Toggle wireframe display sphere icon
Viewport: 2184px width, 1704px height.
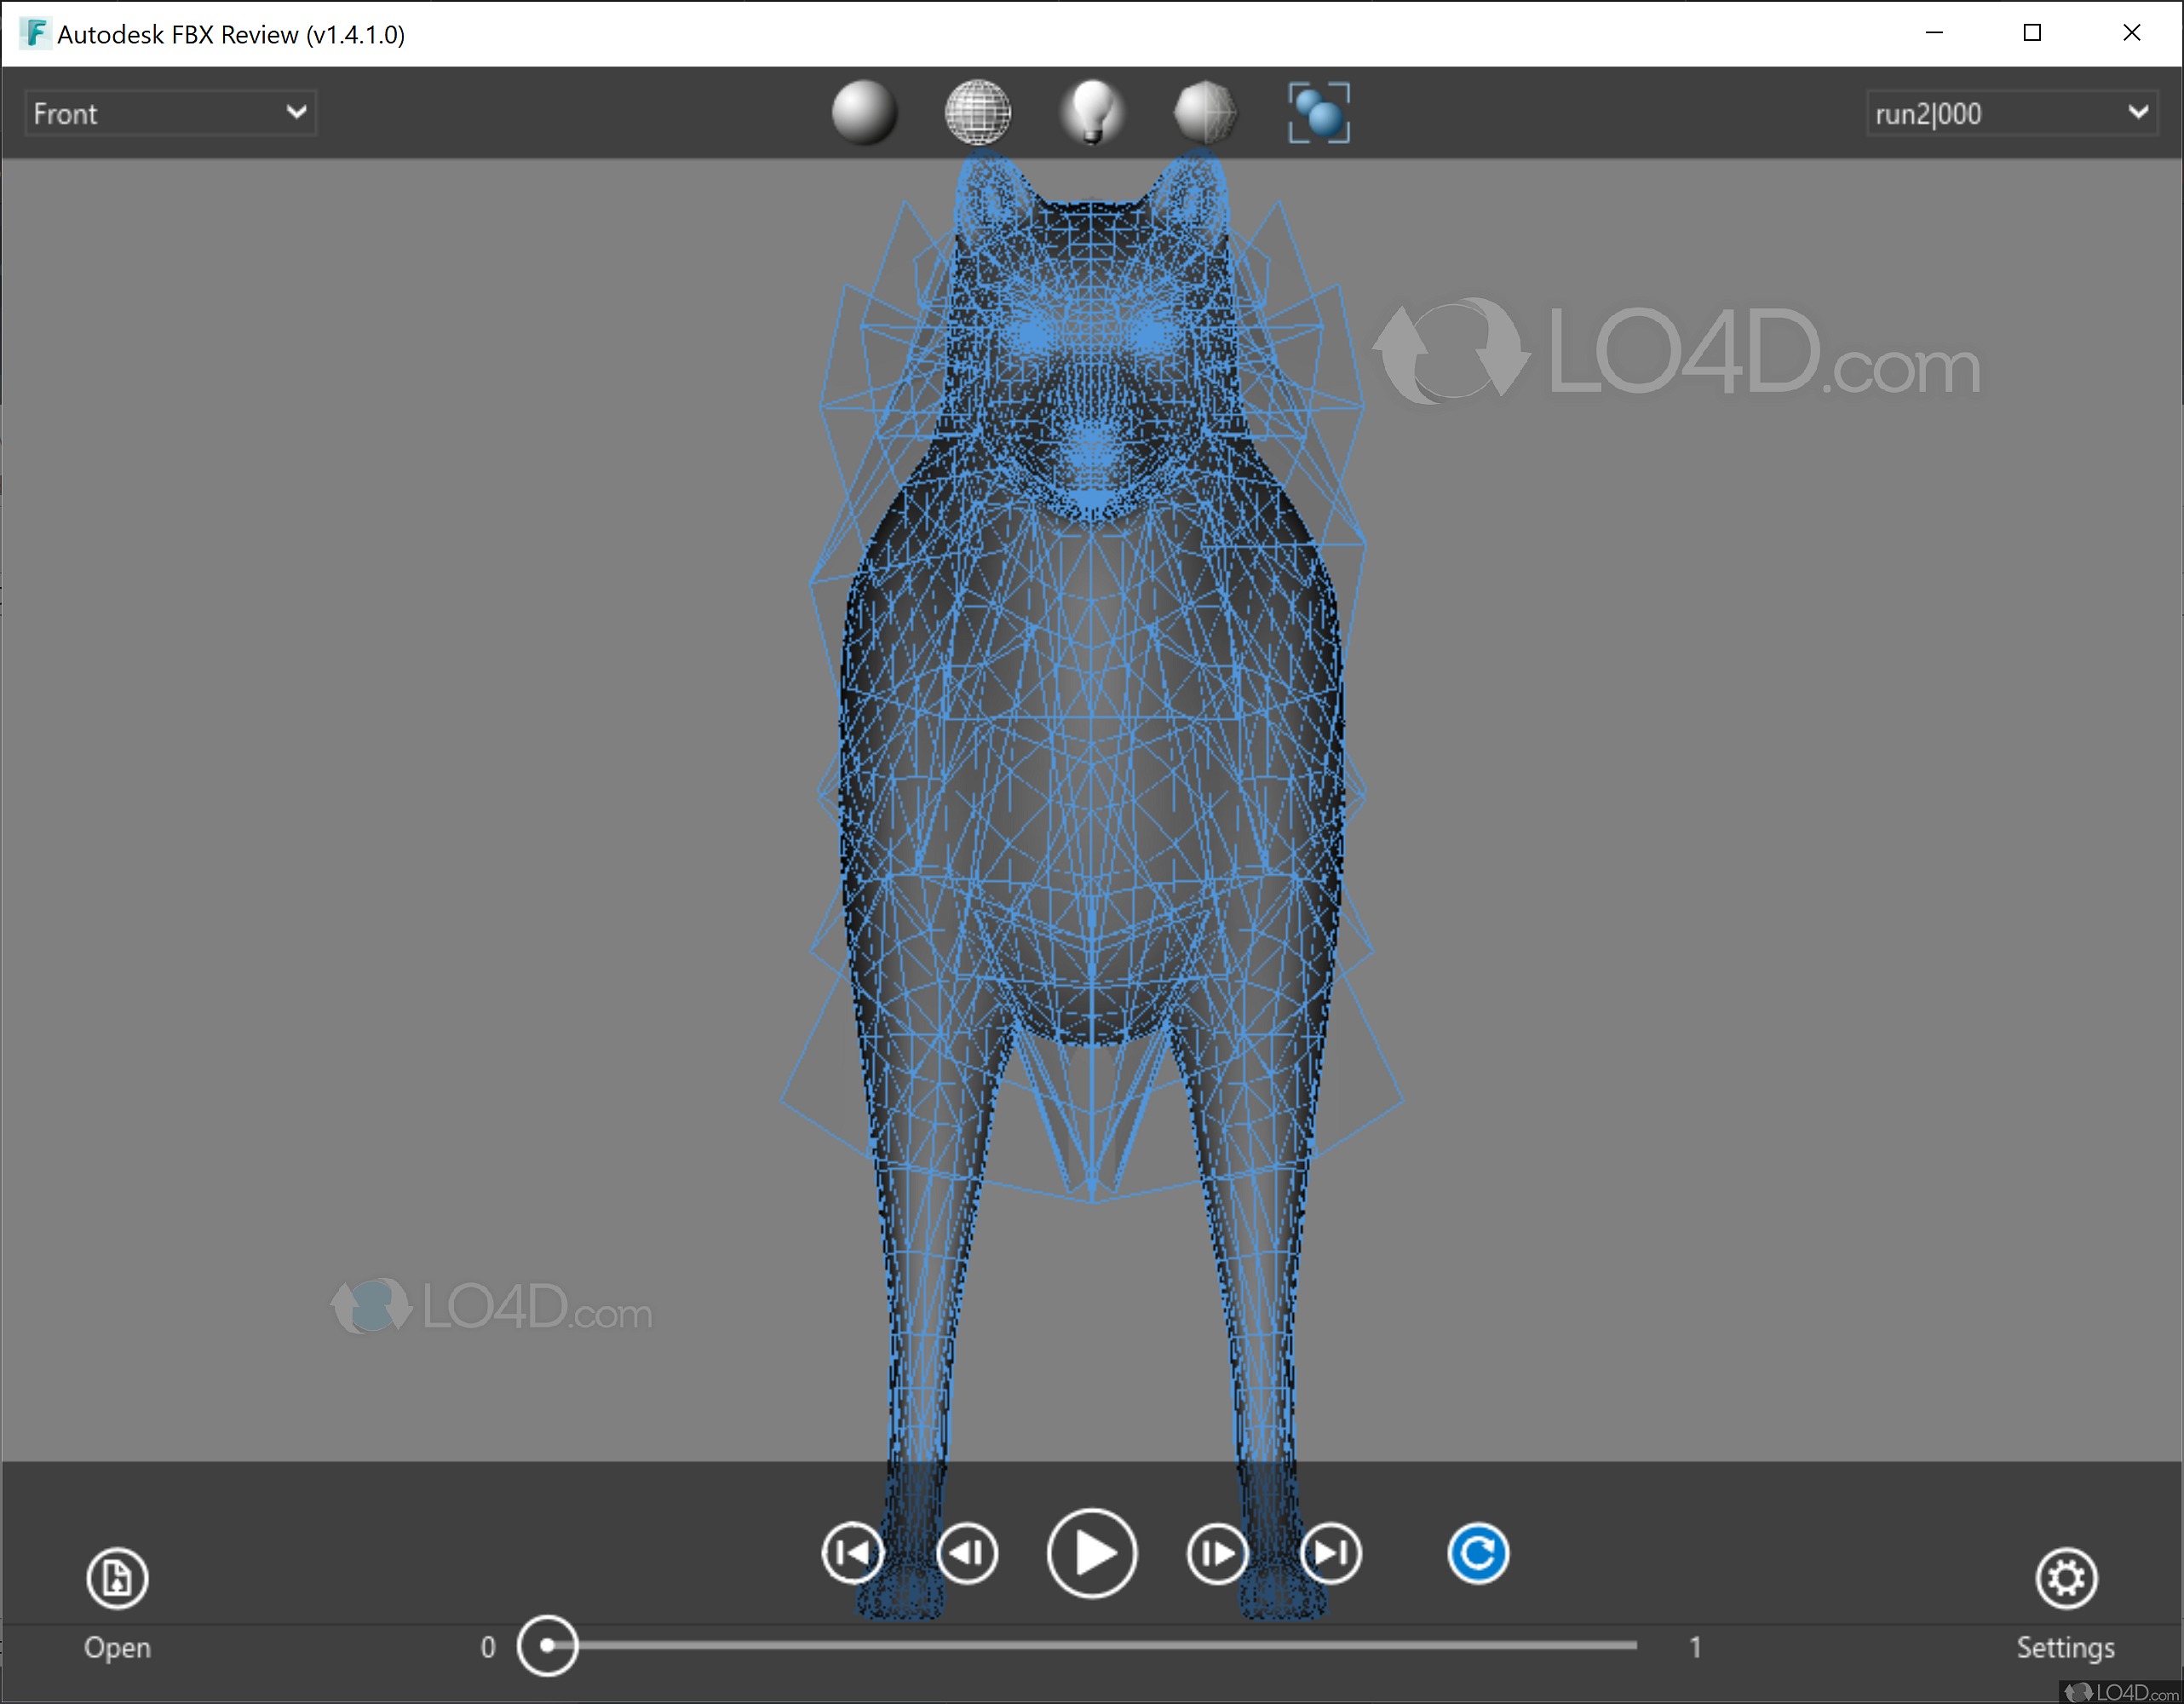[978, 112]
